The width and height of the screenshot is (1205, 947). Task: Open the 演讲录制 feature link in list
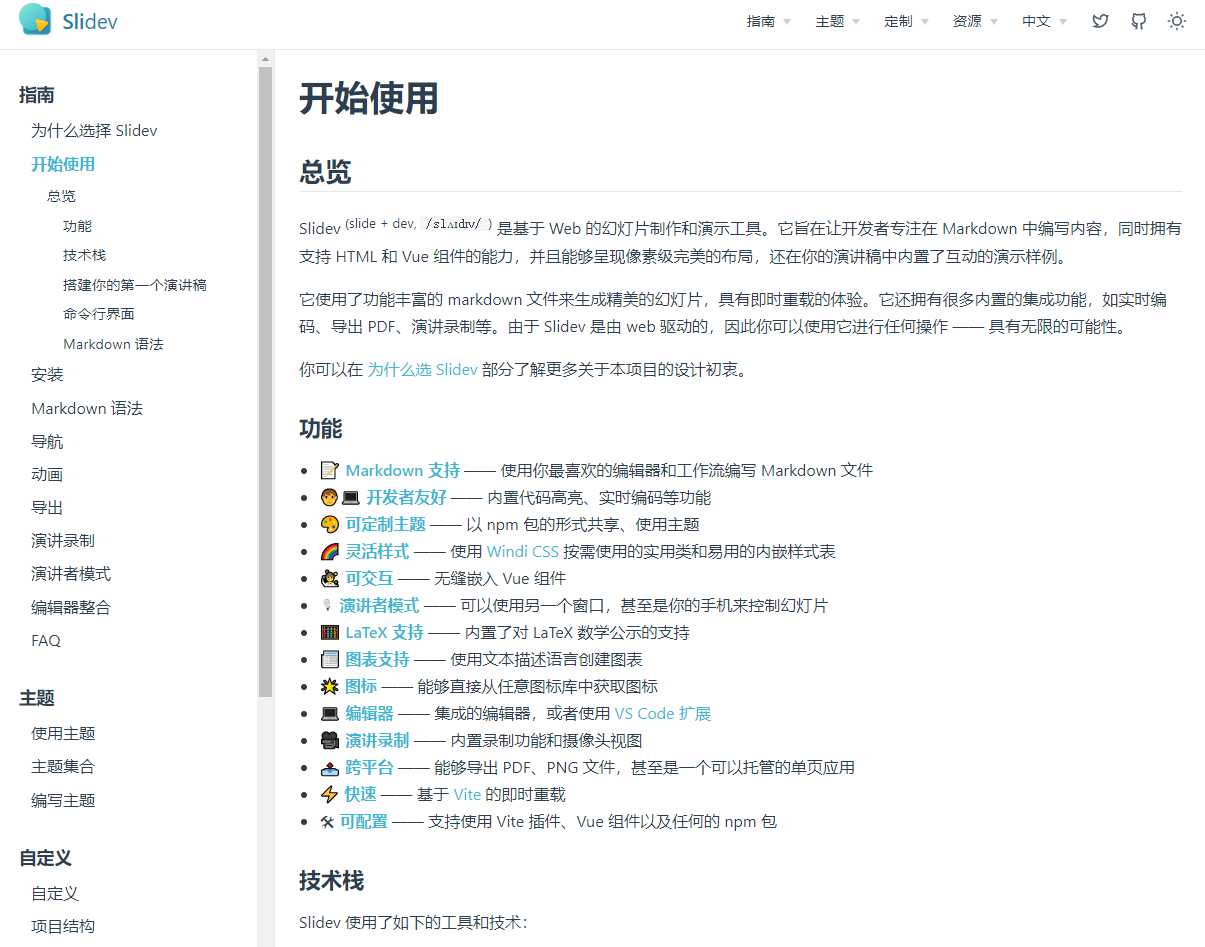378,740
